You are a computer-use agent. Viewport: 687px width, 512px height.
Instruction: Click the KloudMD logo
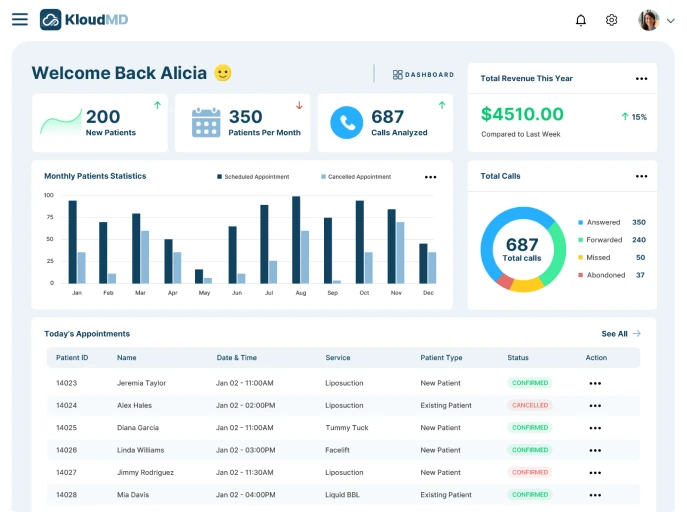click(x=84, y=20)
